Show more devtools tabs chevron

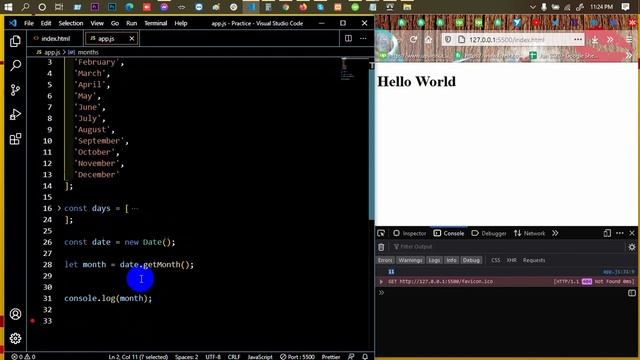click(x=555, y=233)
